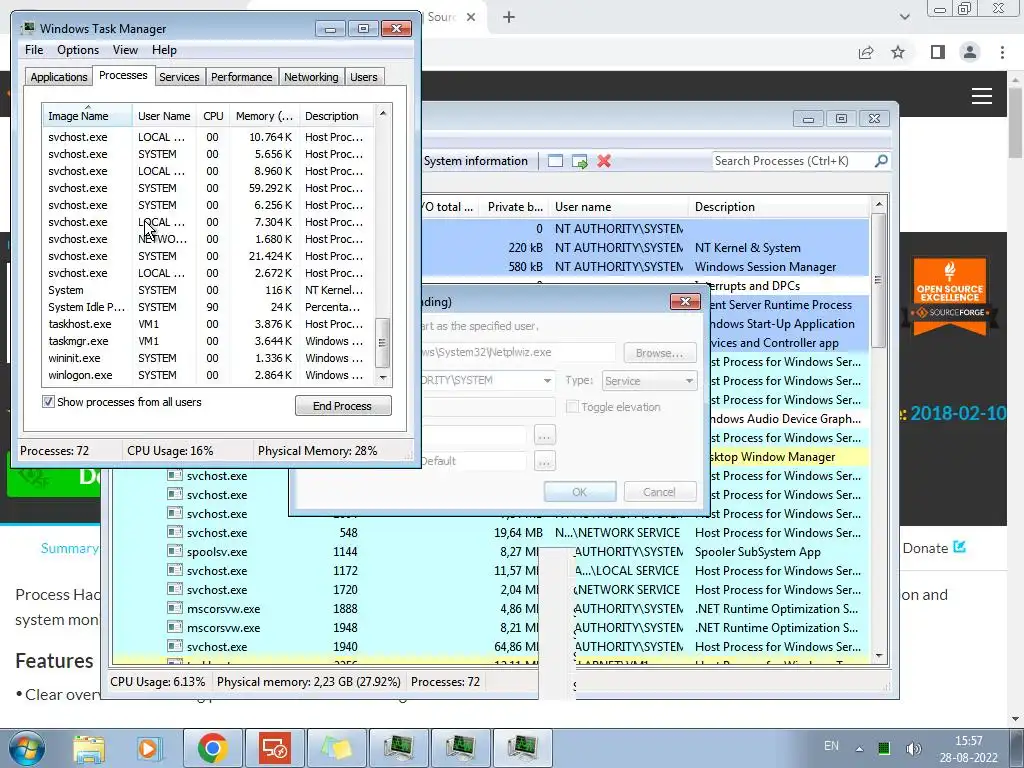The width and height of the screenshot is (1024, 768).
Task: Click the End Process button
Action: [x=343, y=406]
